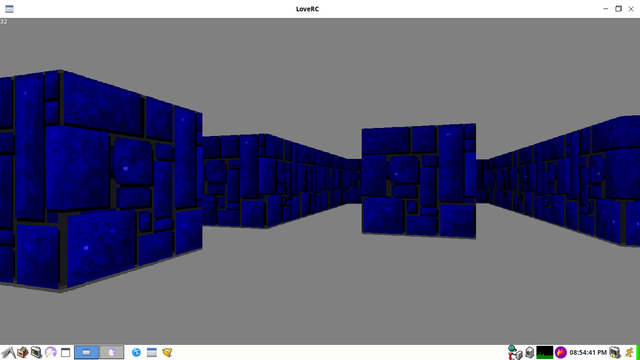The height and width of the screenshot is (360, 640).
Task: Click the taskbar clock showing 08:54:41 PM
Action: (x=588, y=352)
